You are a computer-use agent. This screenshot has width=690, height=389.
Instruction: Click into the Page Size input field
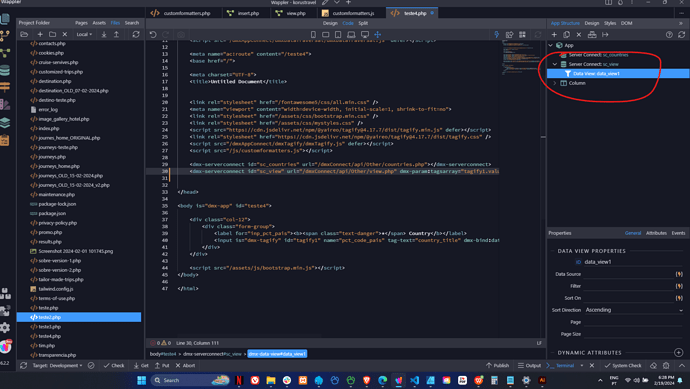tap(634, 334)
